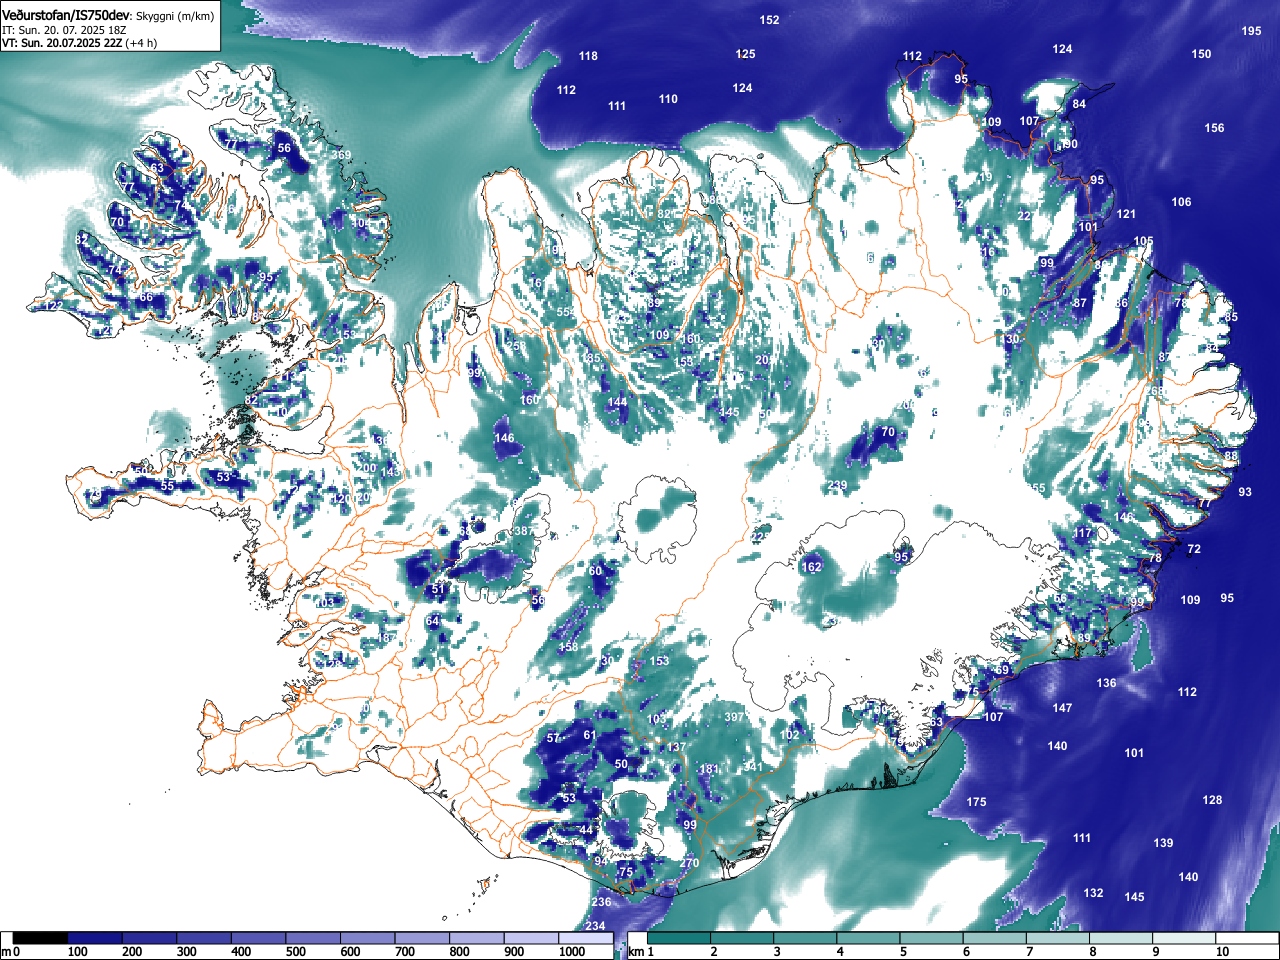Image resolution: width=1280 pixels, height=960 pixels.
Task: Click the visibility value 554 in north Iceland
Action: tap(566, 312)
